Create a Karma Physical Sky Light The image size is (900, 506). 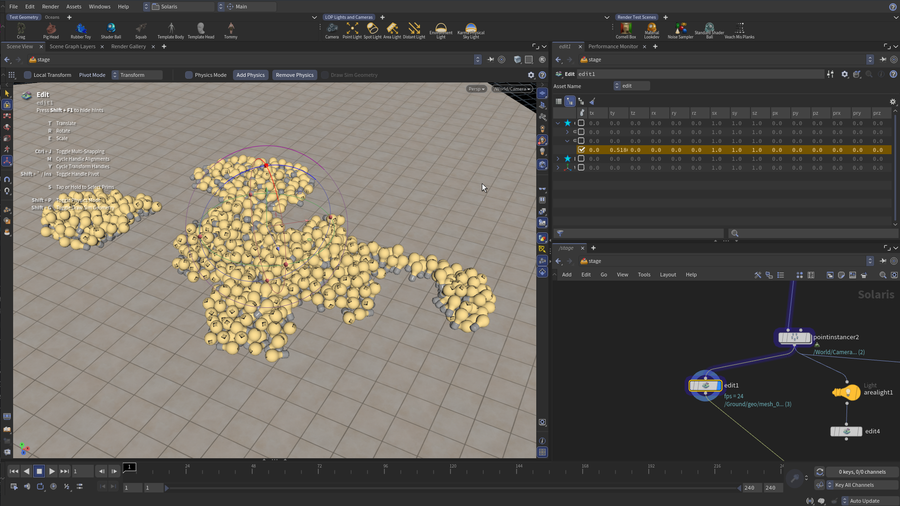tap(471, 30)
